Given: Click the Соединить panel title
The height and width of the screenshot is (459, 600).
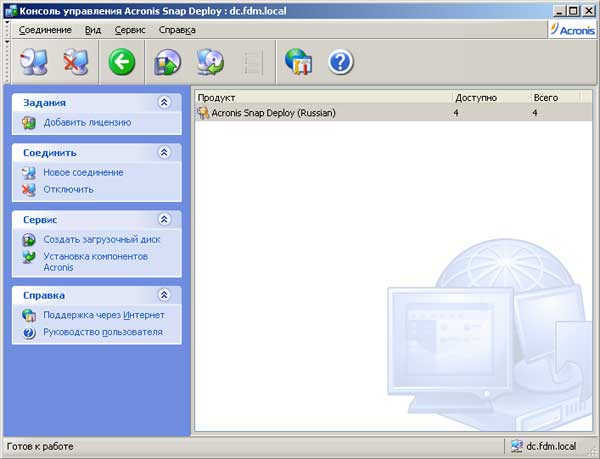Looking at the screenshot, I should (50, 153).
